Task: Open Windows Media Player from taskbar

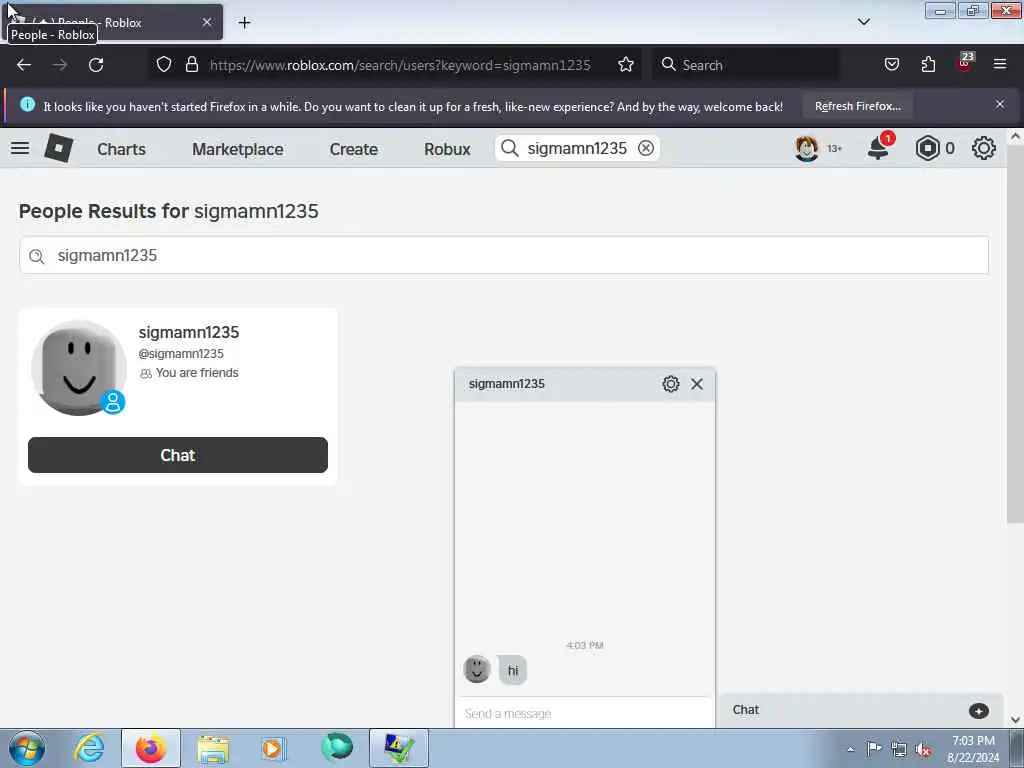Action: point(274,748)
